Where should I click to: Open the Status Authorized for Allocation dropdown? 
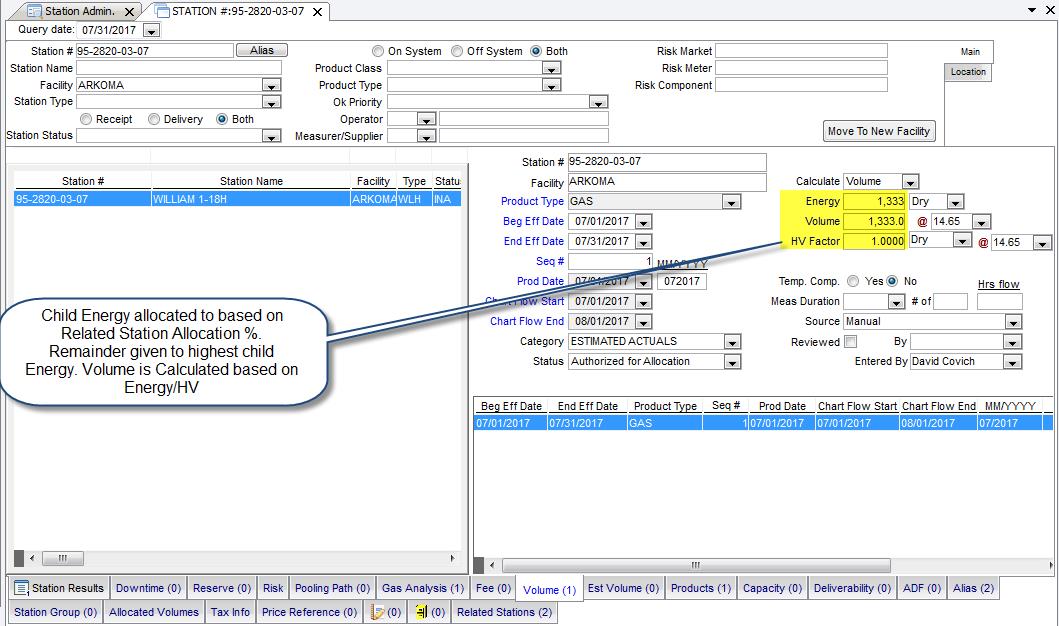[x=732, y=362]
